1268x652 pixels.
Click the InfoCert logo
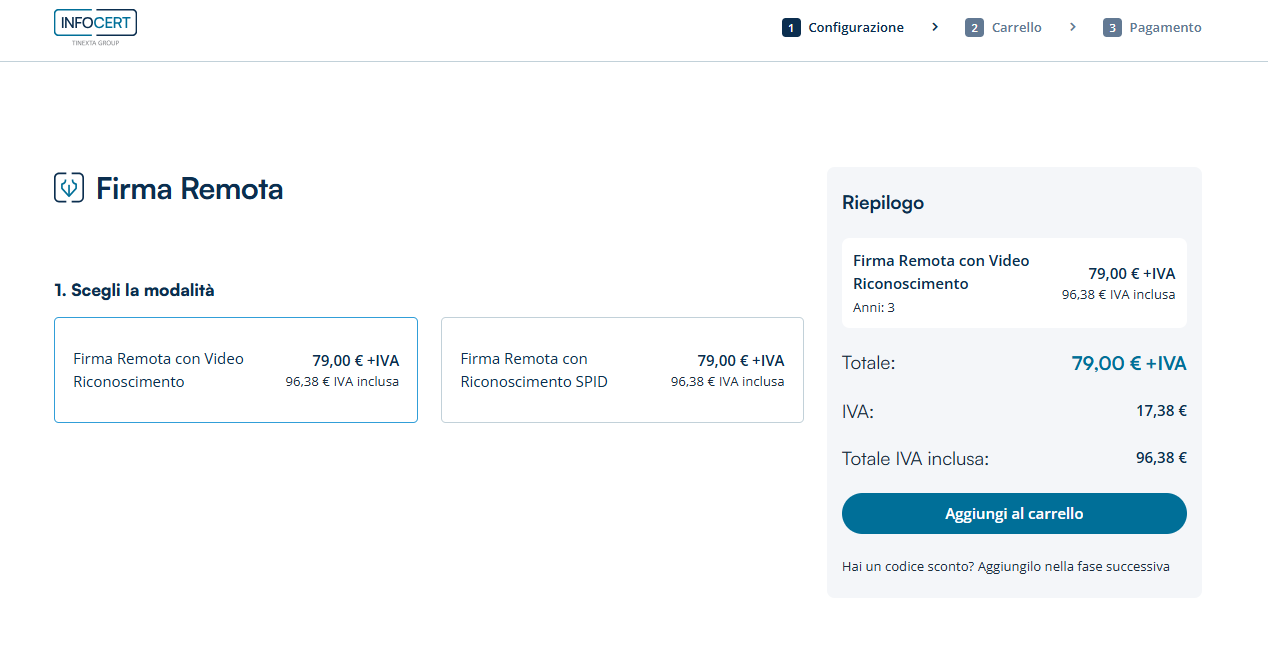[95, 27]
